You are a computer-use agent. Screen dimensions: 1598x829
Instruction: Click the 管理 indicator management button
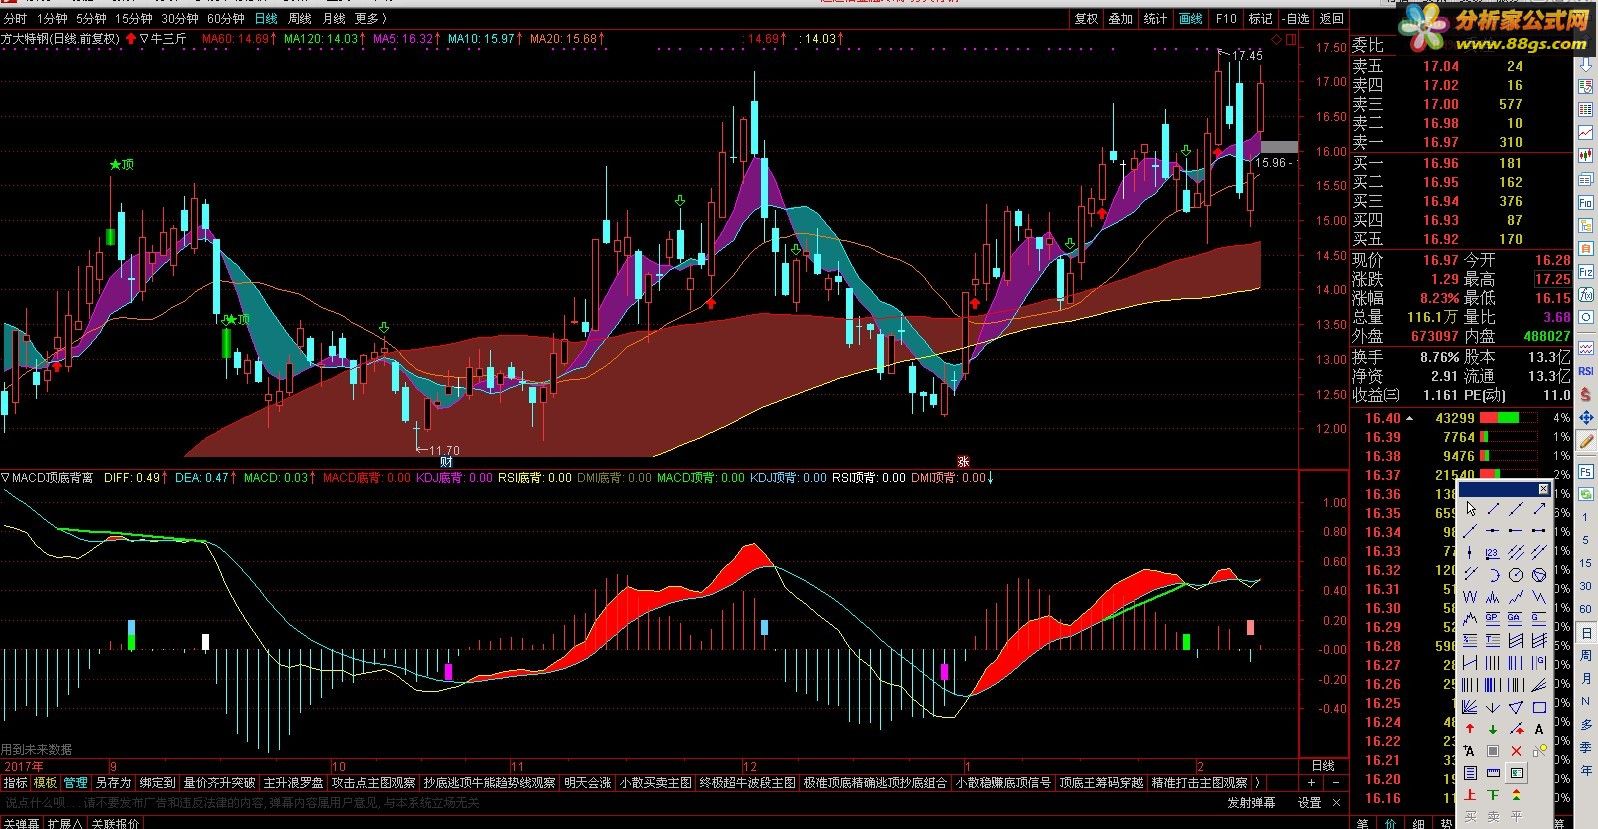tap(76, 783)
